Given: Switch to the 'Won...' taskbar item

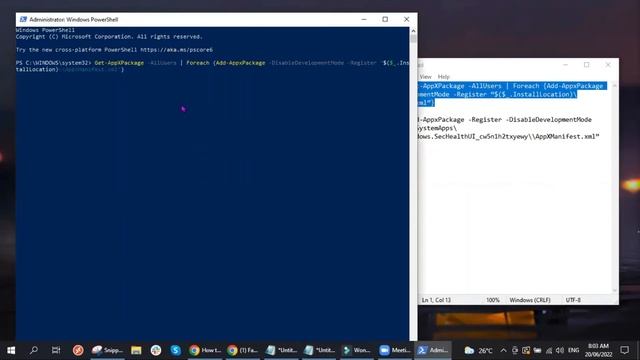Looking at the screenshot, I should pyautogui.click(x=357, y=350).
